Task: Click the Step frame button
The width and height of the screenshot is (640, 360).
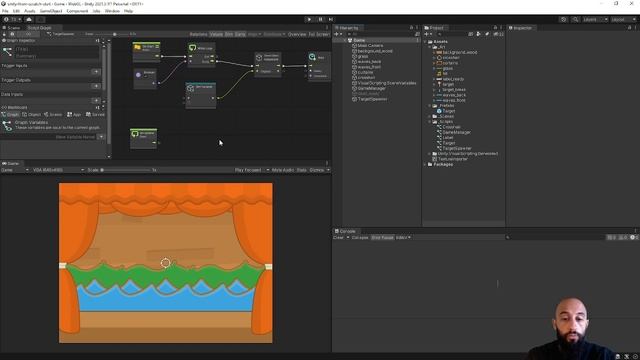Action: [331, 19]
